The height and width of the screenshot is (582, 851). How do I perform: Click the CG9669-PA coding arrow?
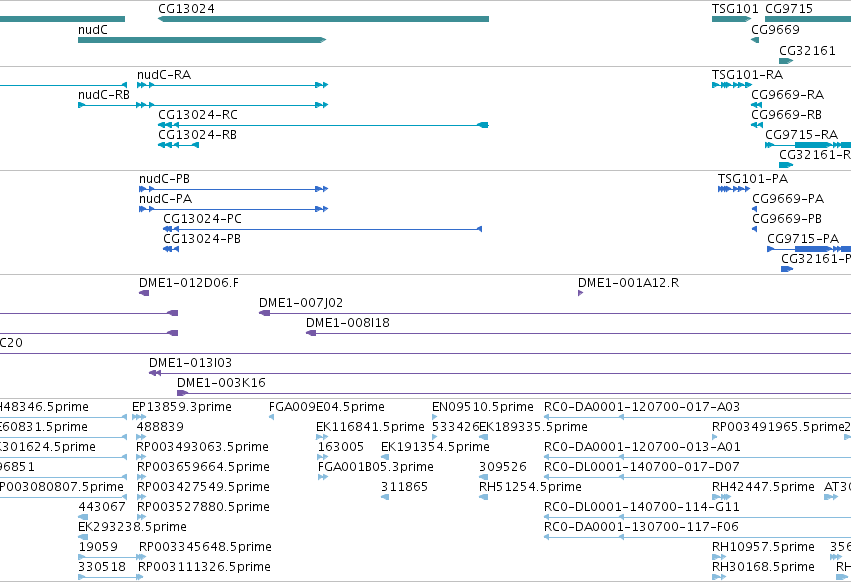(754, 209)
